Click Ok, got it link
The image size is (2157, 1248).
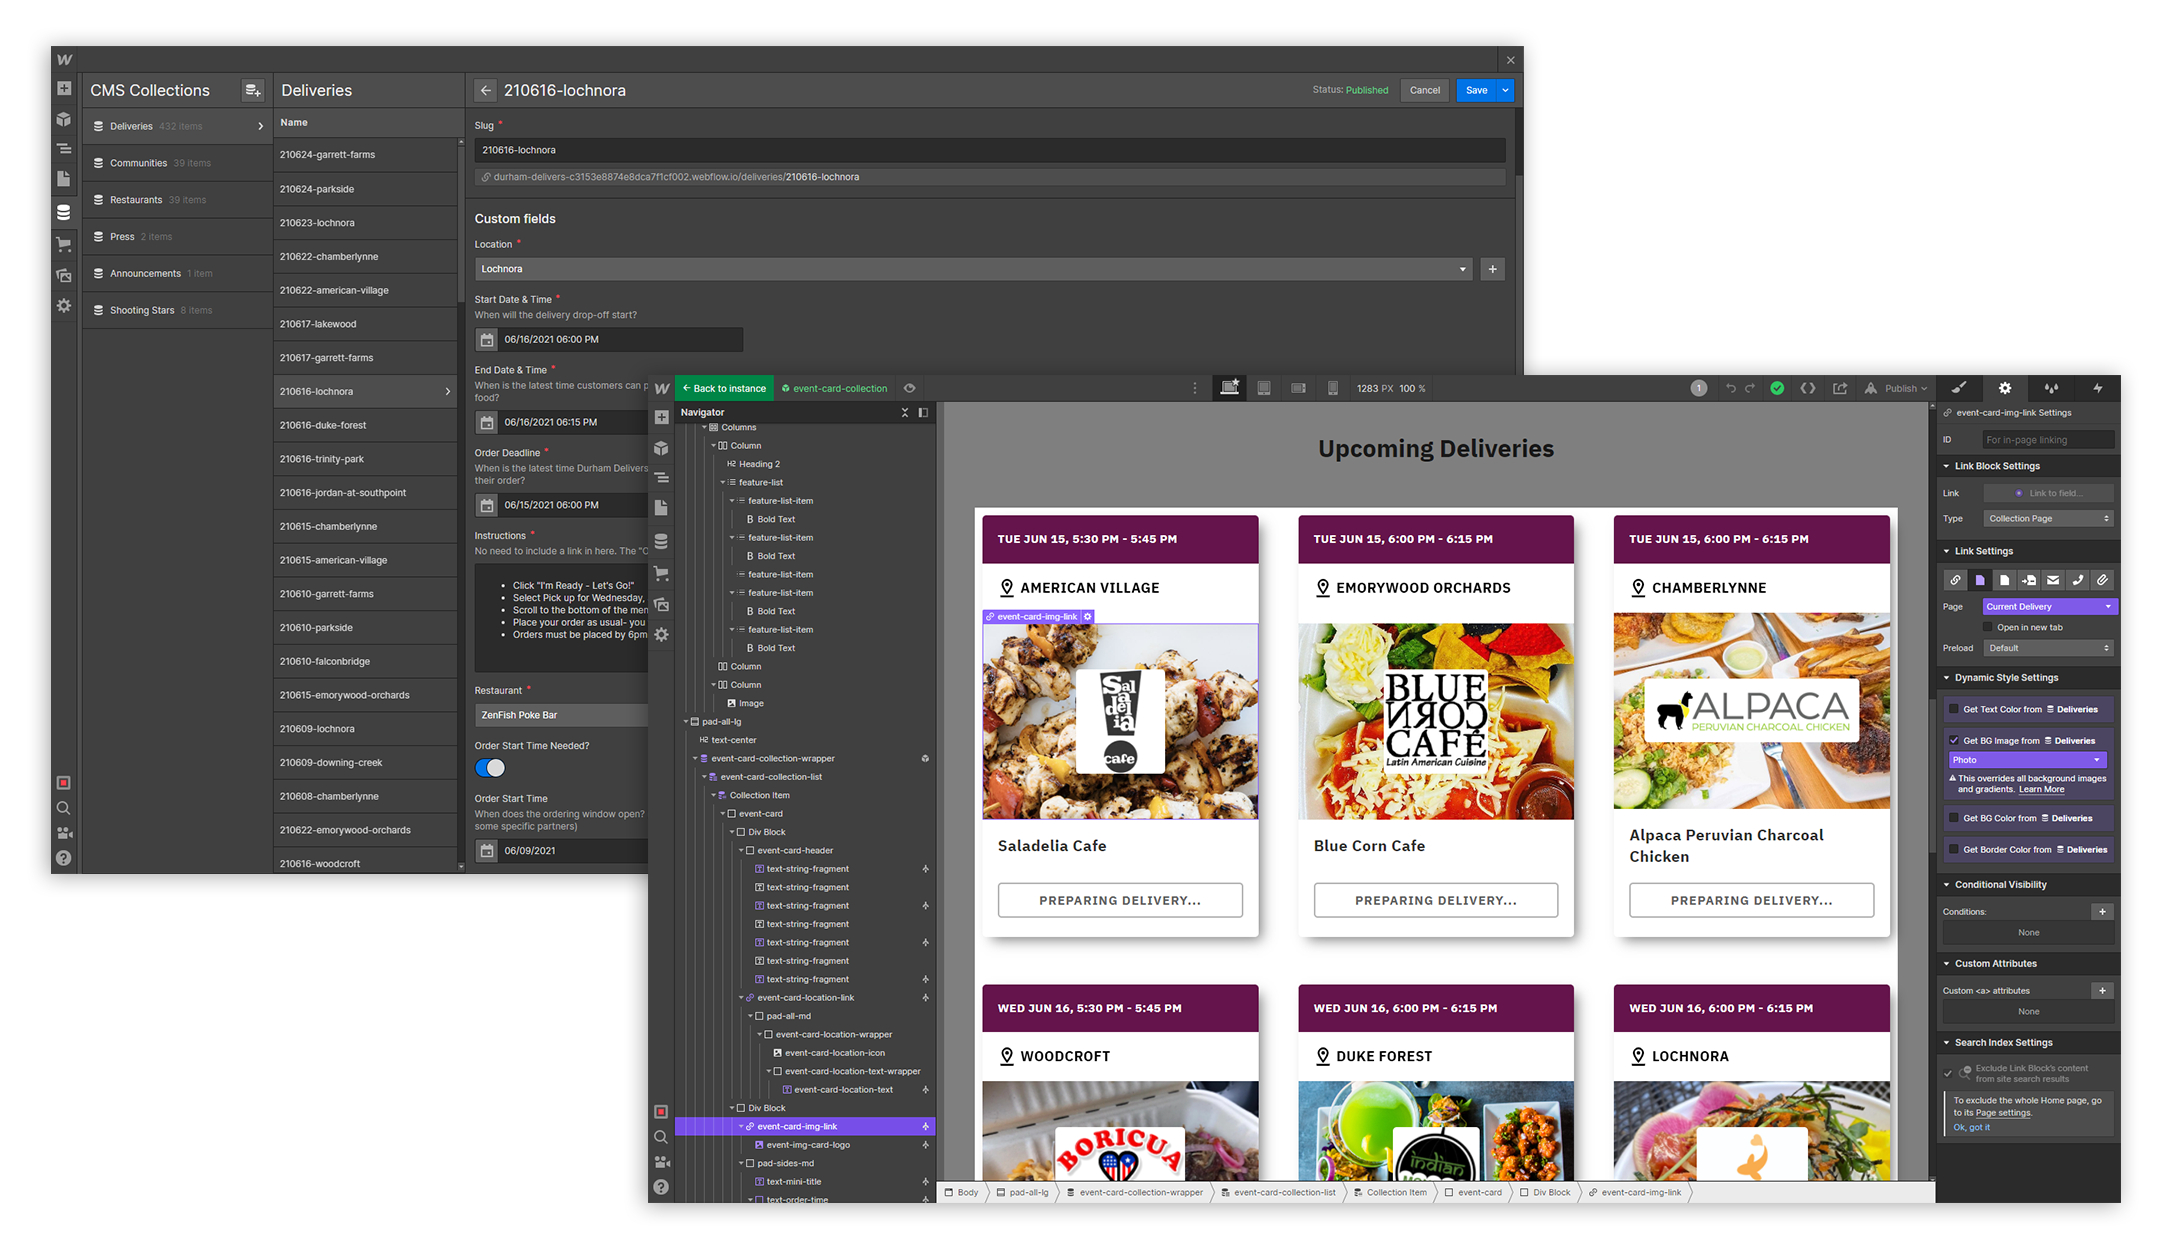tap(1971, 1127)
